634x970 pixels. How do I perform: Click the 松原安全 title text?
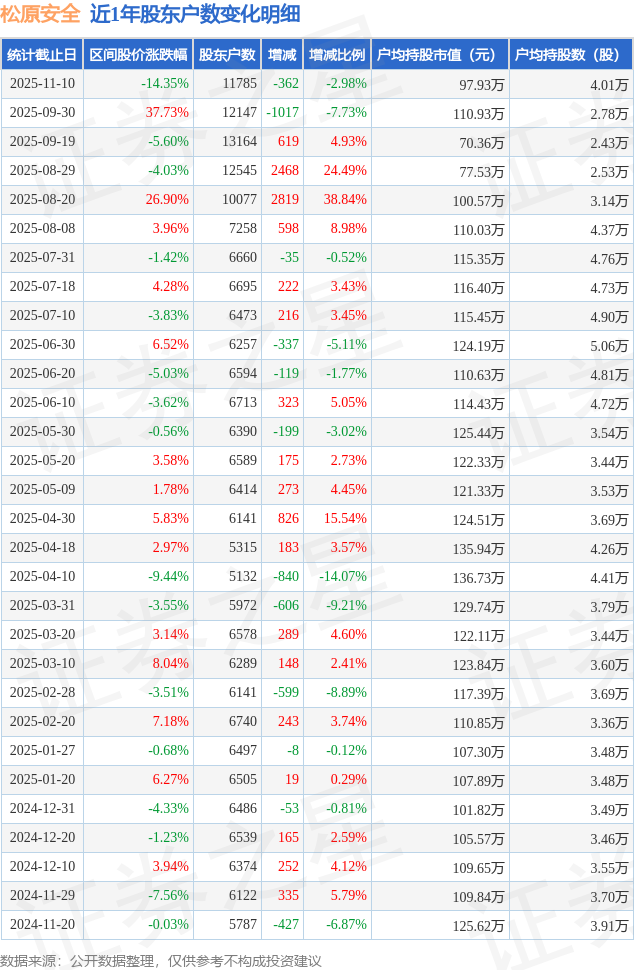pos(40,15)
